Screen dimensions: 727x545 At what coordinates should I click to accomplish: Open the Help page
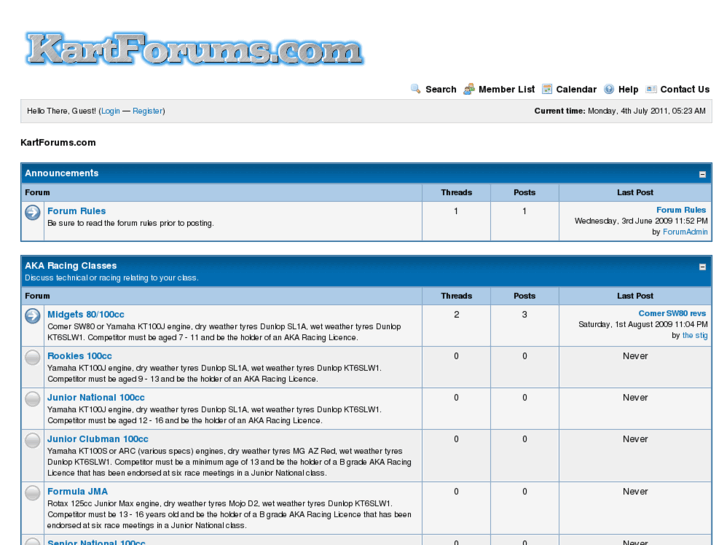pyautogui.click(x=628, y=89)
